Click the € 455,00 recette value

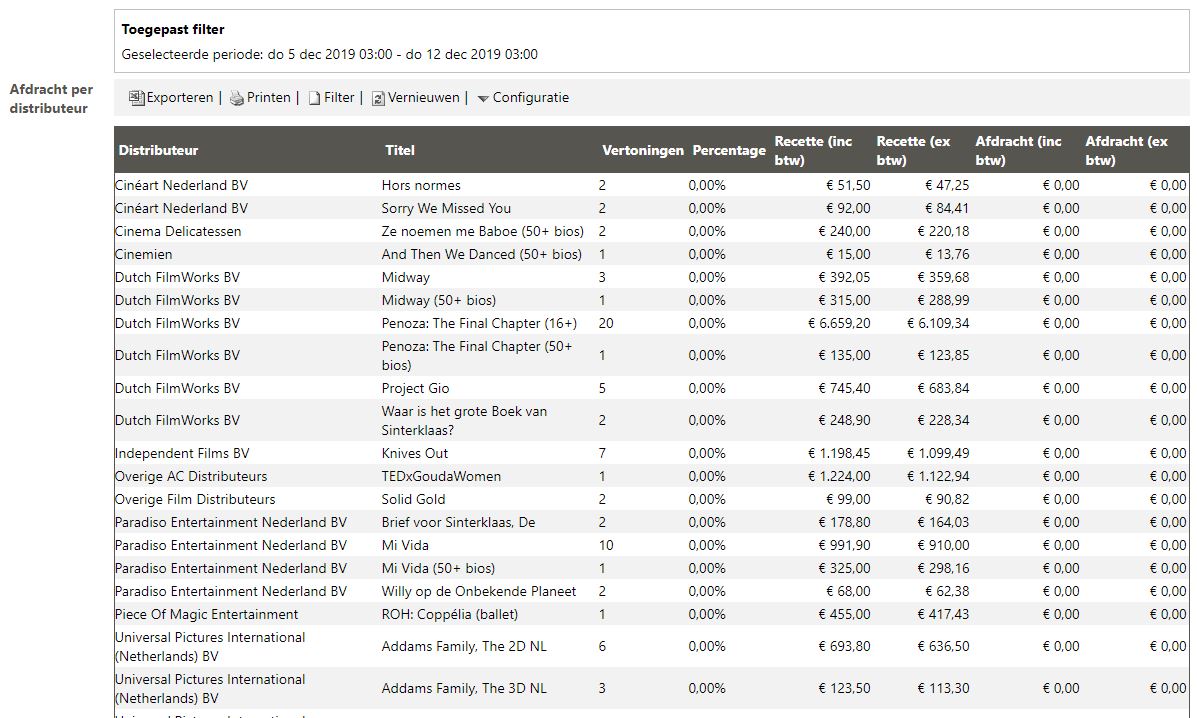click(844, 614)
